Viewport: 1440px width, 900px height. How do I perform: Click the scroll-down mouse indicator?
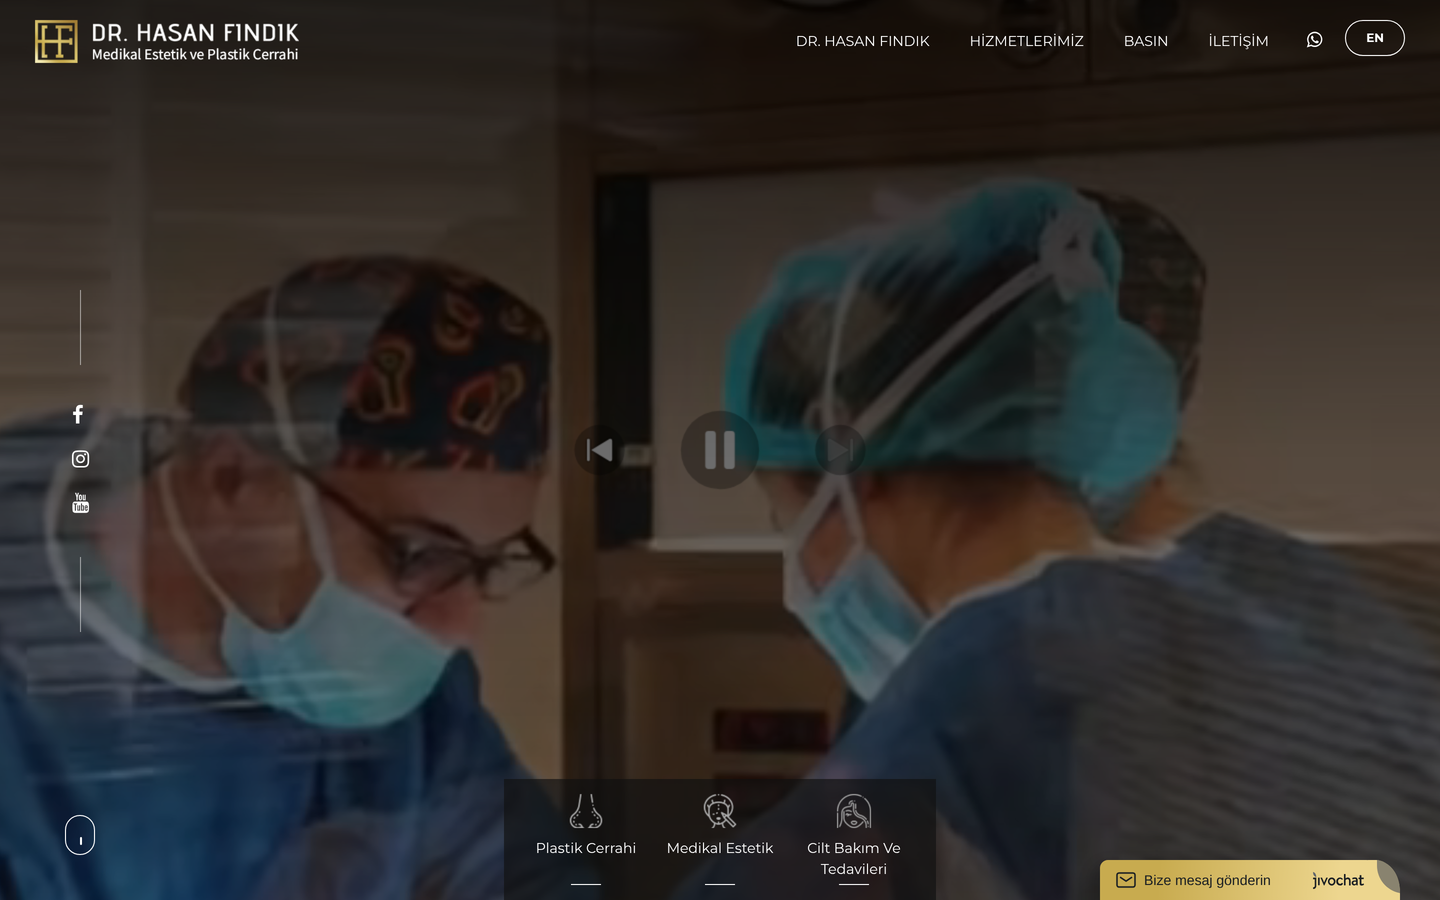[x=80, y=835]
